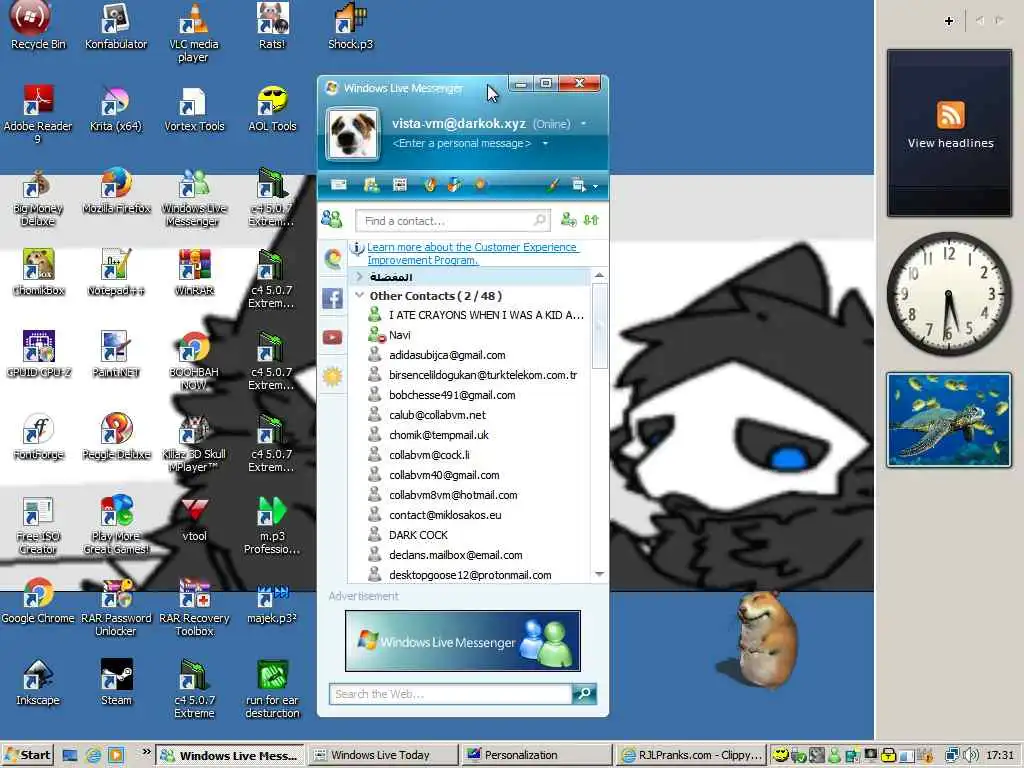Open the Peggle Deluxe desktop icon

coord(116,436)
